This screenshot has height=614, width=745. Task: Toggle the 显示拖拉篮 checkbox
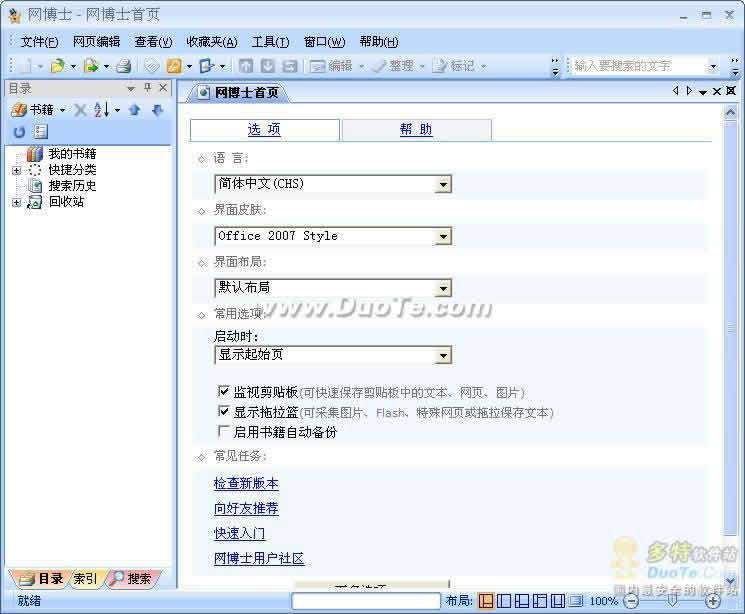(223, 411)
